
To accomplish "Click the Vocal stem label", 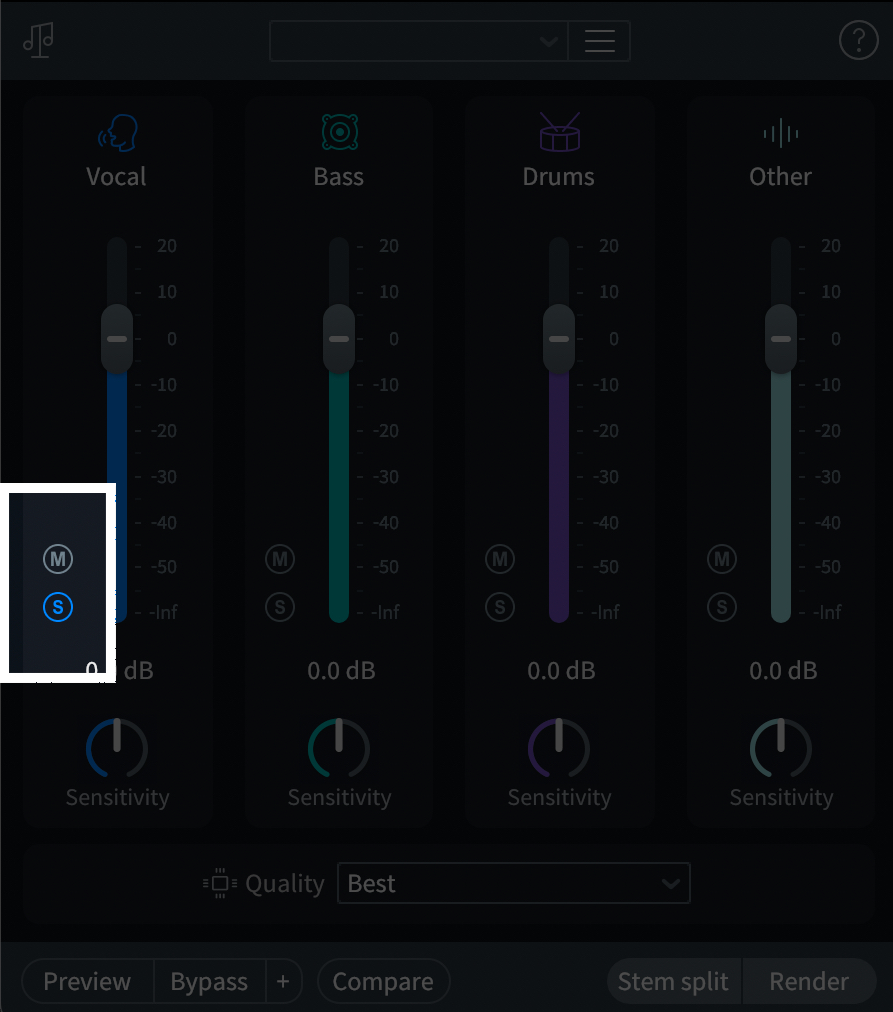I will pyautogui.click(x=116, y=177).
